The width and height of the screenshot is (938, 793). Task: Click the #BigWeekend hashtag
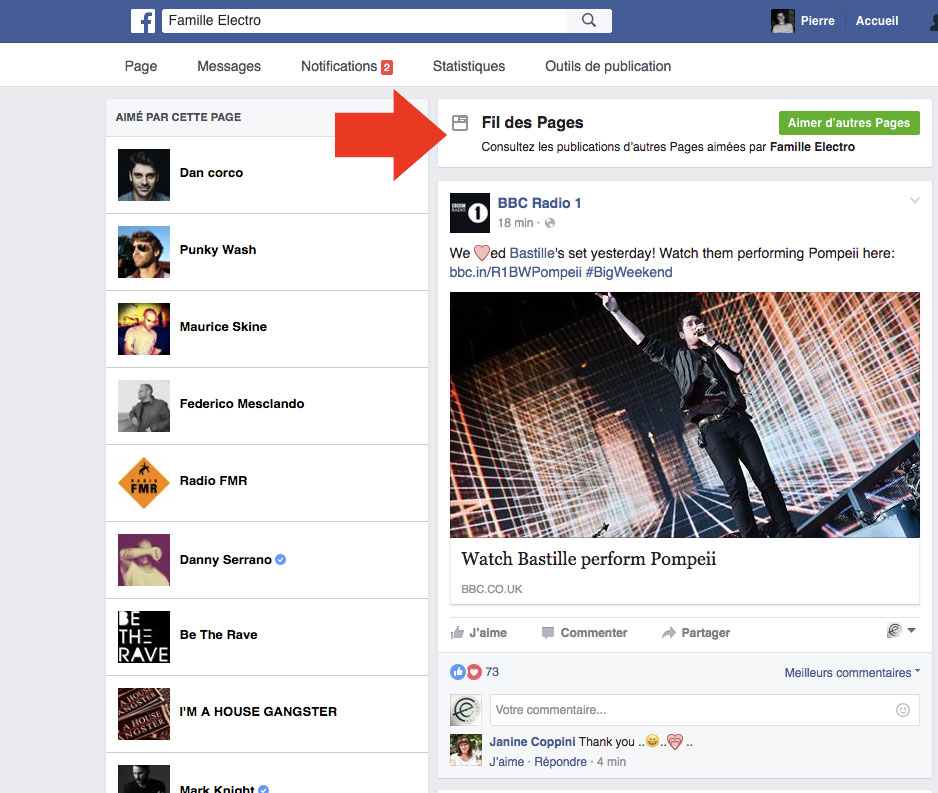pyautogui.click(x=629, y=273)
